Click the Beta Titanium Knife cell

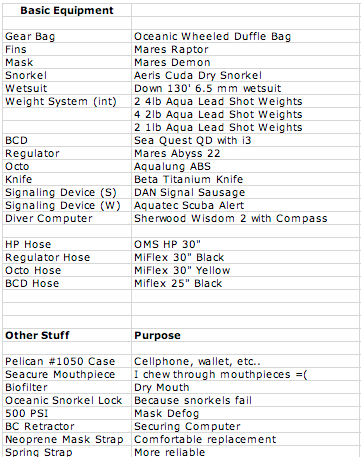pyautogui.click(x=246, y=179)
